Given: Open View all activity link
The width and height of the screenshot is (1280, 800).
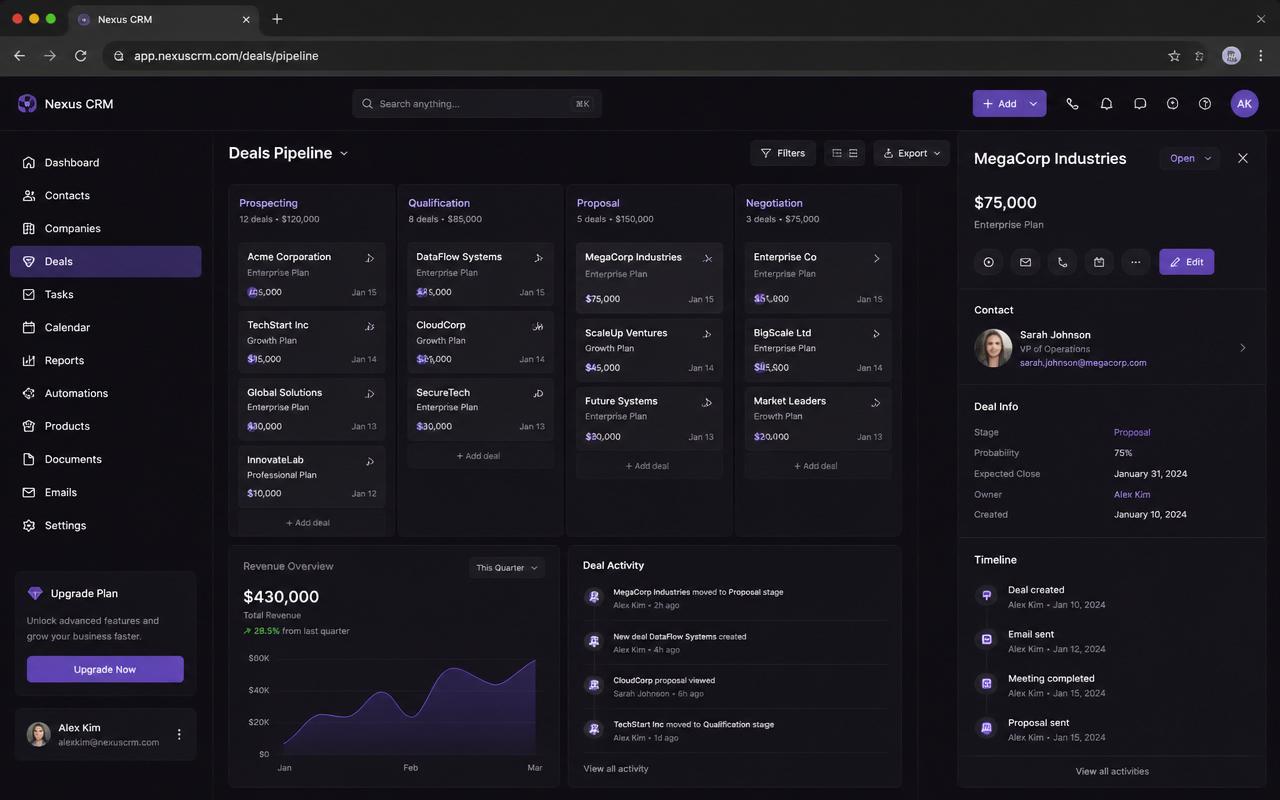Looking at the screenshot, I should (616, 769).
